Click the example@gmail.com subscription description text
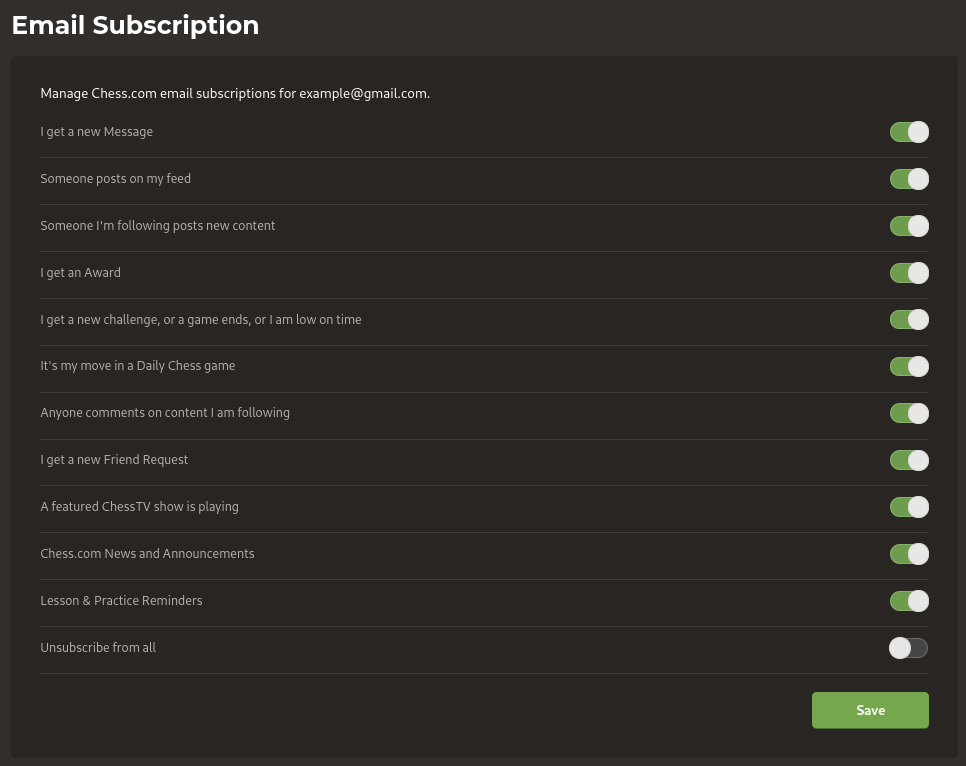 click(235, 94)
